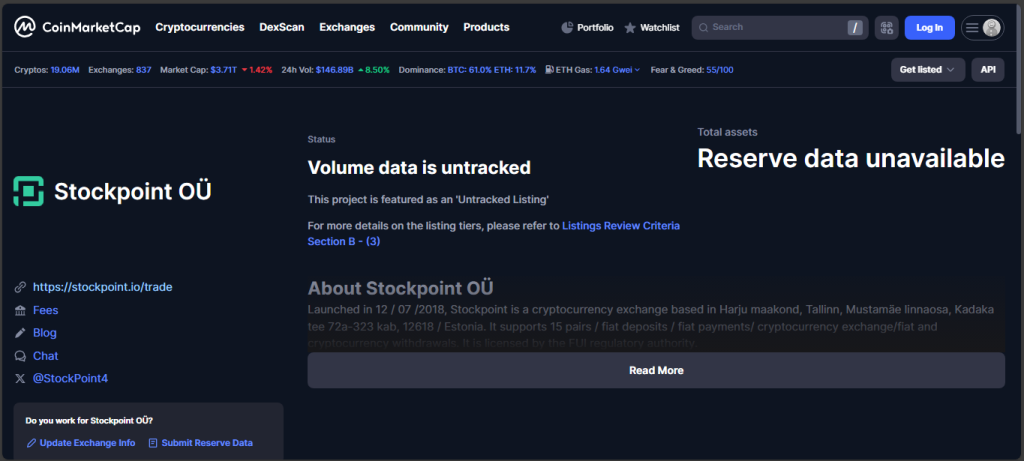
Task: Expand description with Read More button
Action: [x=656, y=370]
